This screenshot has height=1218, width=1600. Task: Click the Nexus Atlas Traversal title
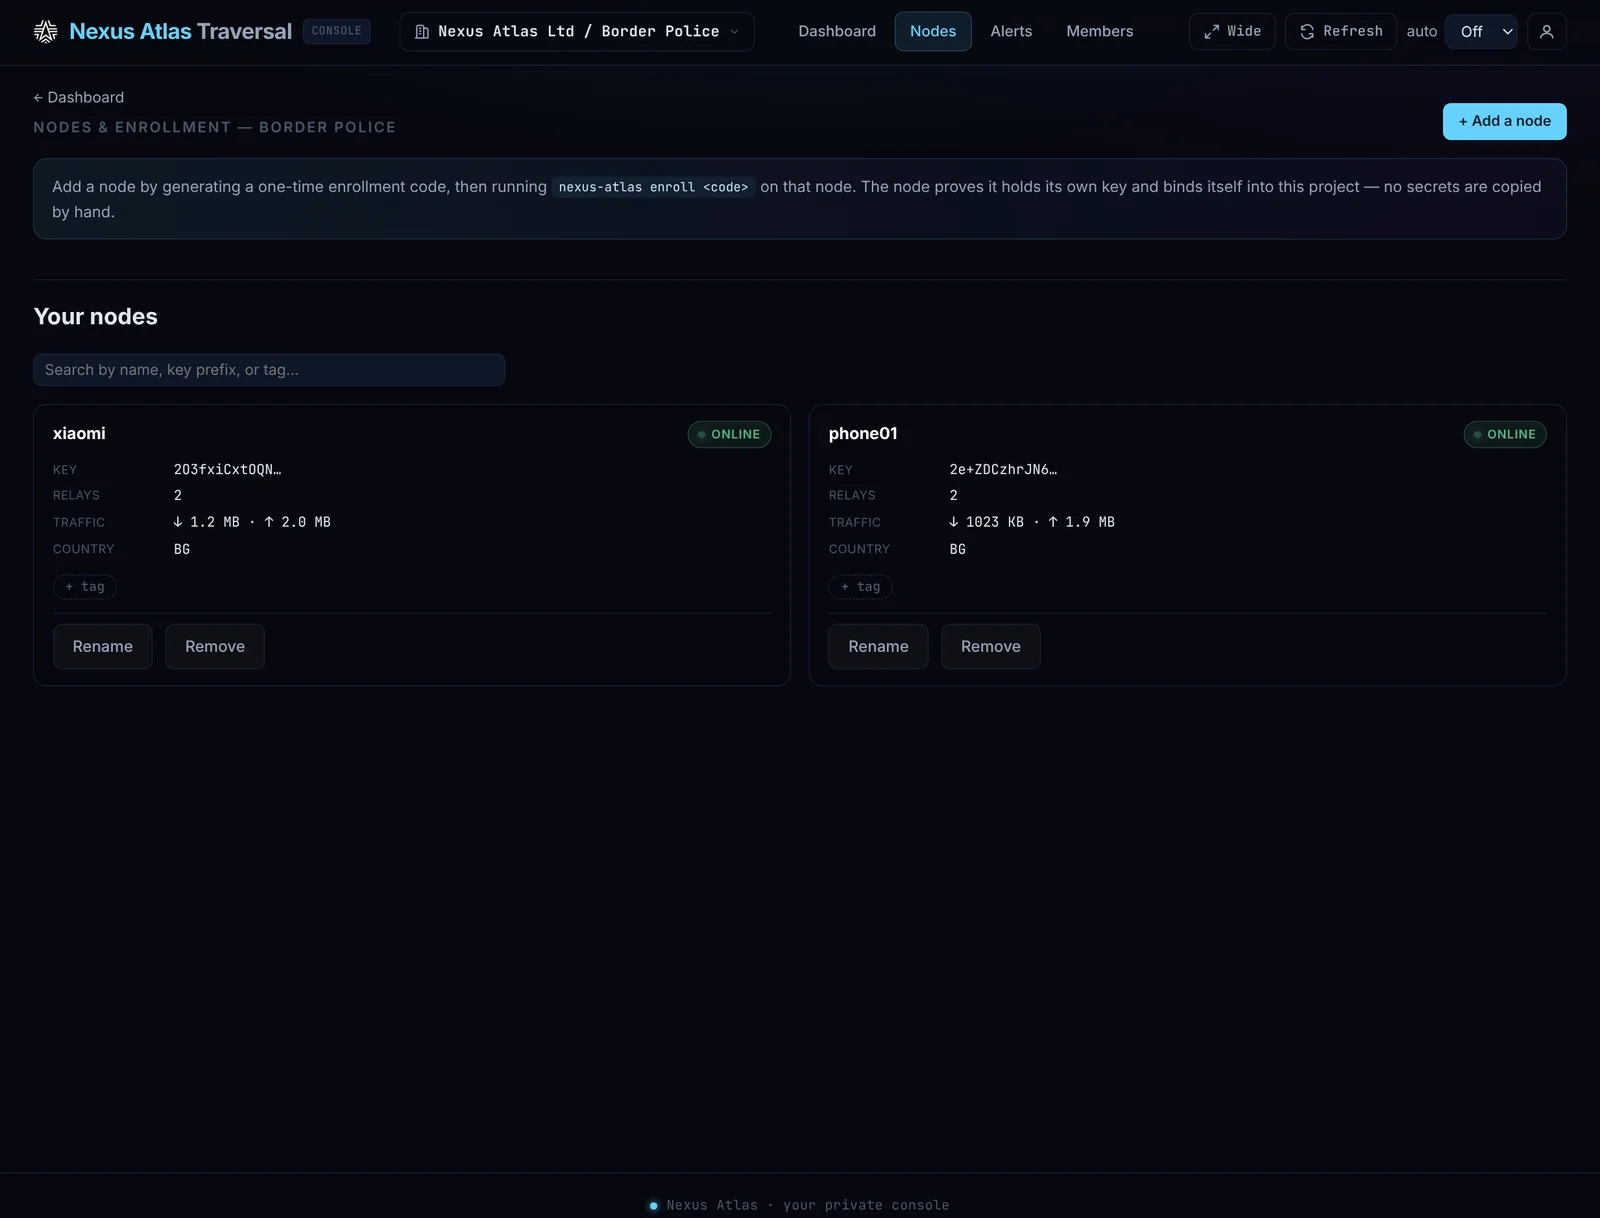click(x=181, y=32)
